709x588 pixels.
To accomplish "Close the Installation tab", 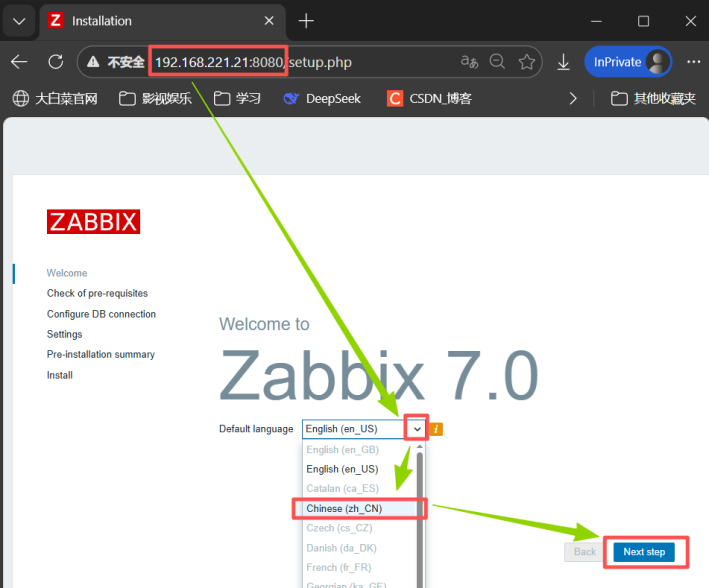I will tap(269, 21).
